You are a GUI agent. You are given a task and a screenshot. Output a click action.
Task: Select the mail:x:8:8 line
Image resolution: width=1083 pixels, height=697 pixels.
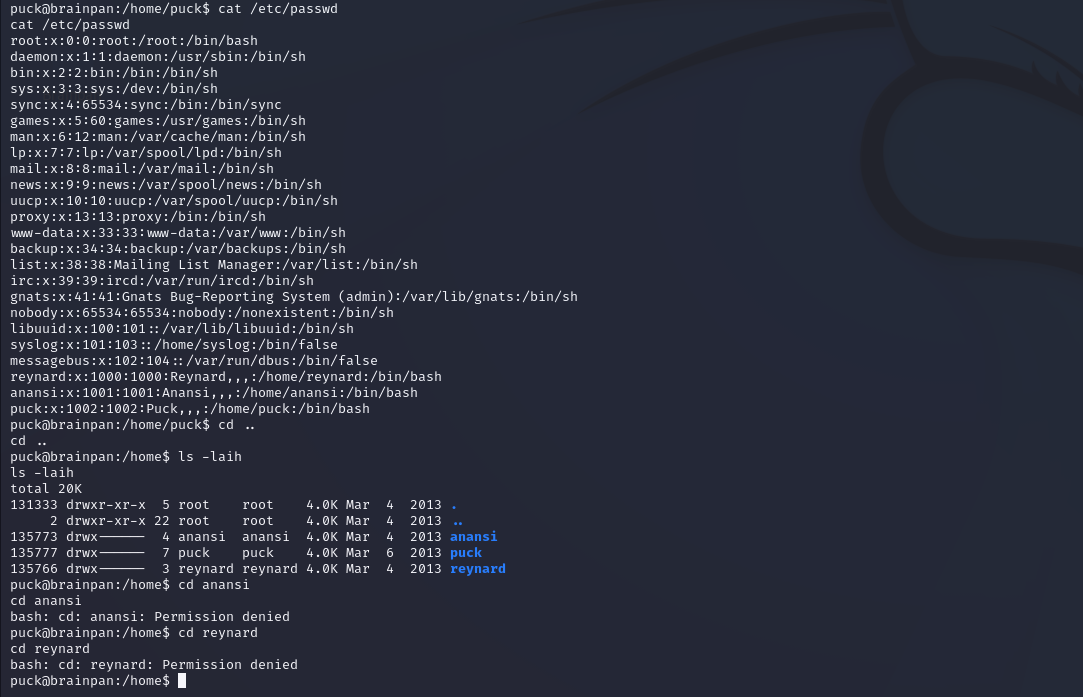(142, 169)
